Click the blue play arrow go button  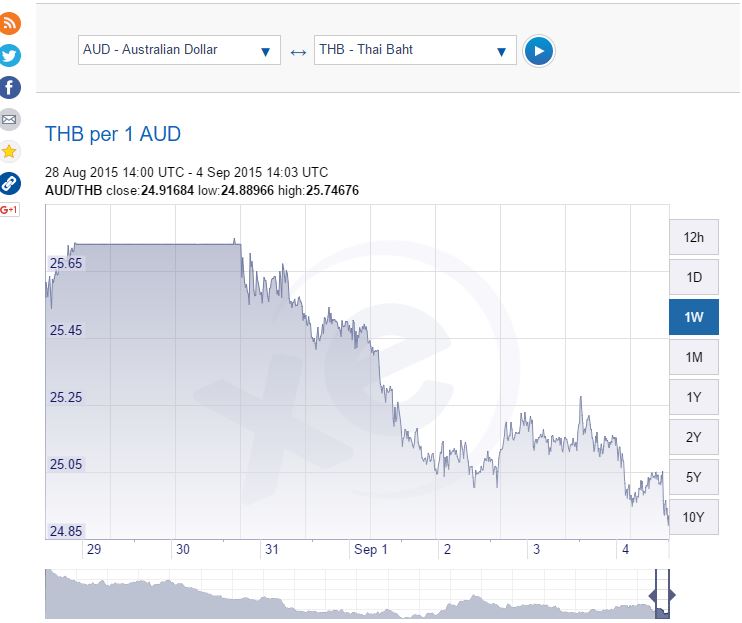[539, 51]
